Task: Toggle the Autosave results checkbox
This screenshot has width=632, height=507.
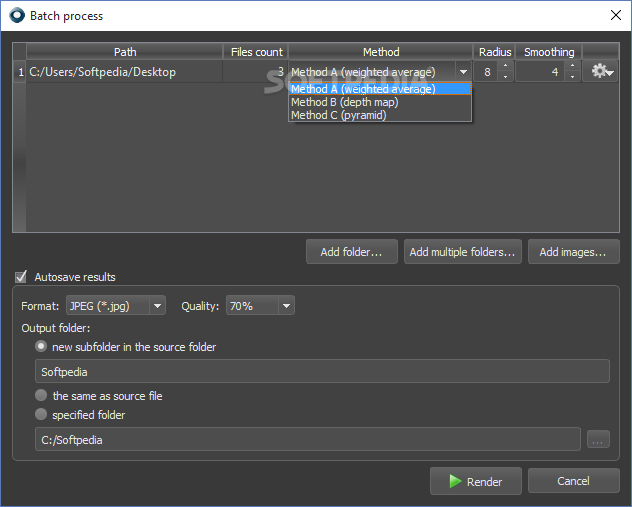Action: (x=21, y=277)
